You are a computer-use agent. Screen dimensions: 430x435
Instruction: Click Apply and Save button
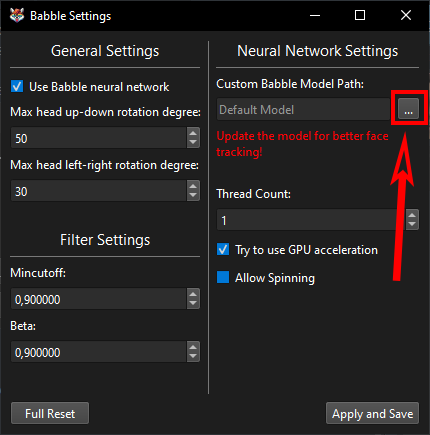point(372,413)
